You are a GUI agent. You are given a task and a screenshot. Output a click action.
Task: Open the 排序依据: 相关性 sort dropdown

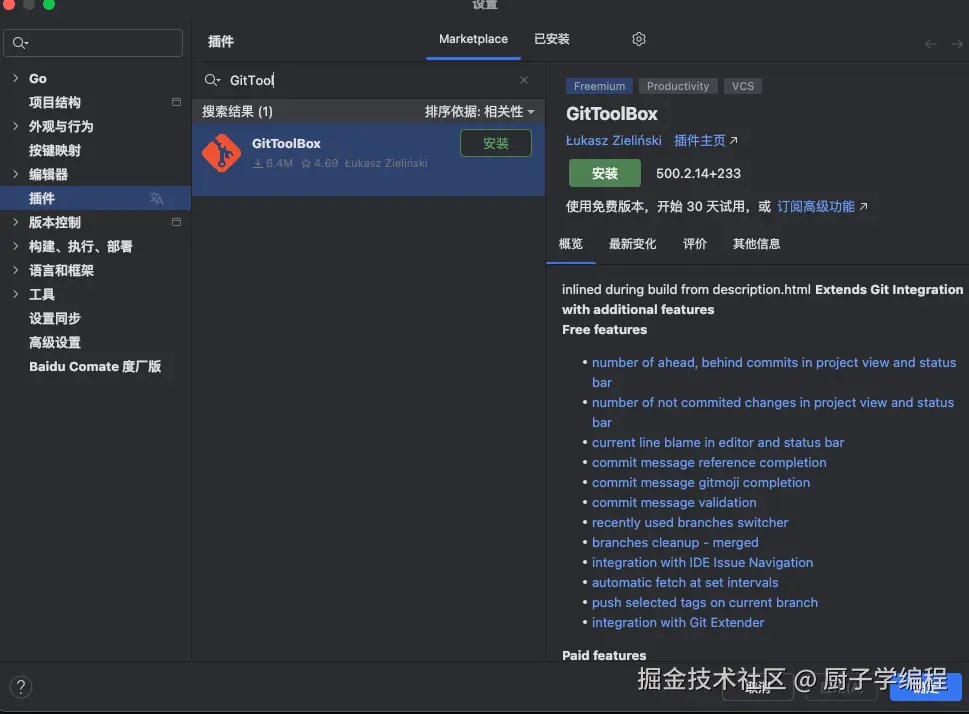pos(480,111)
